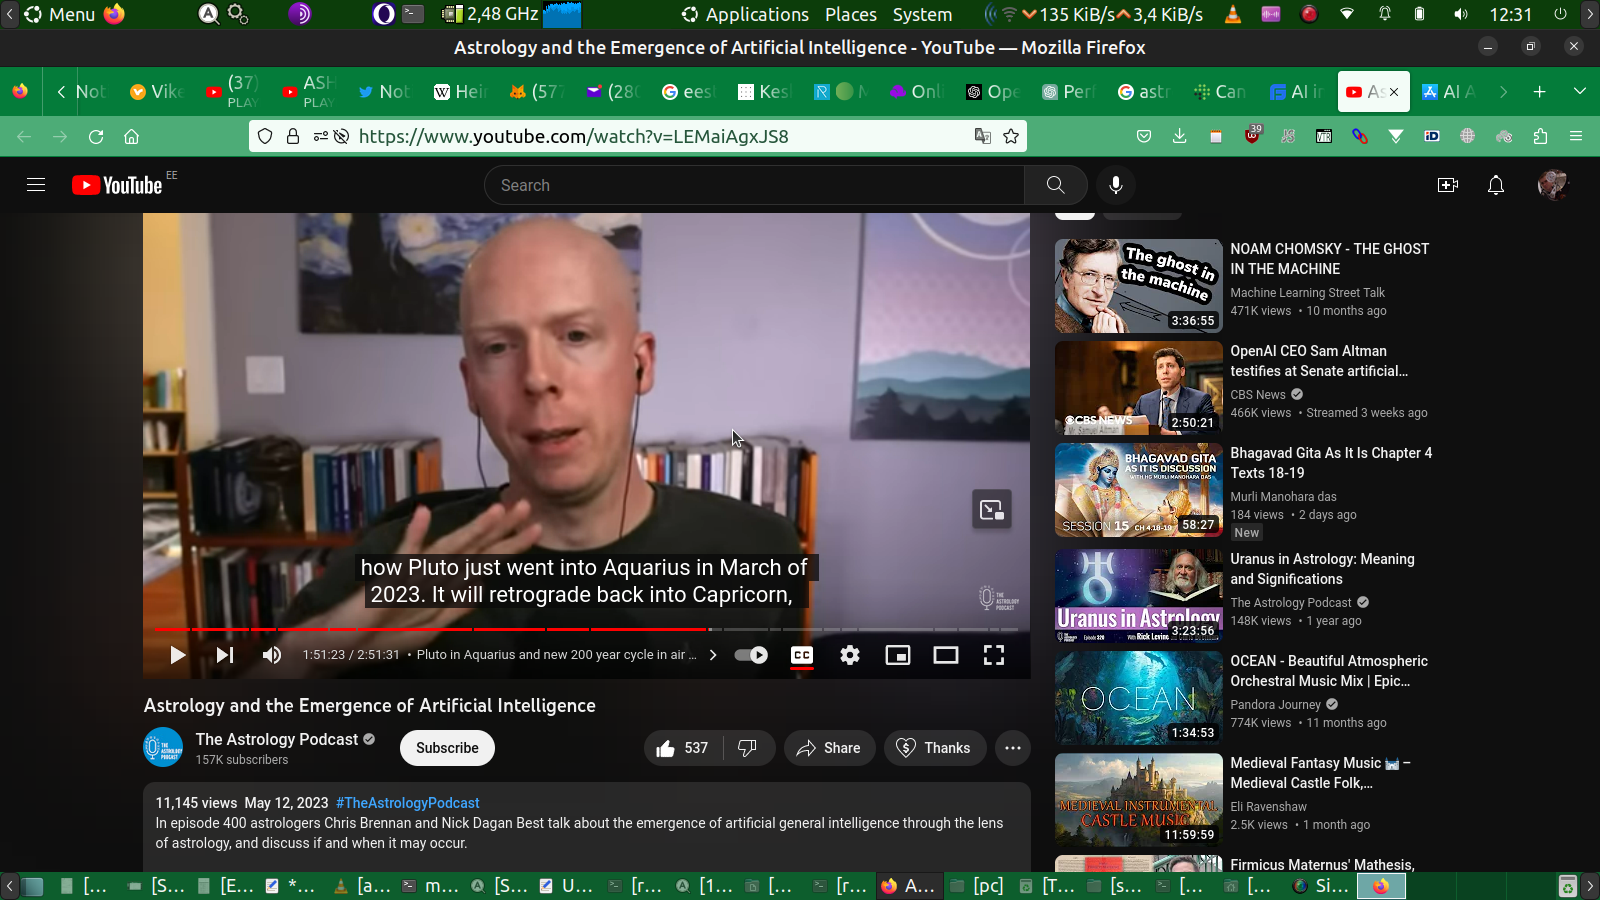Switch to the "Perf" tab
1600x900 pixels.
pos(1069,91)
